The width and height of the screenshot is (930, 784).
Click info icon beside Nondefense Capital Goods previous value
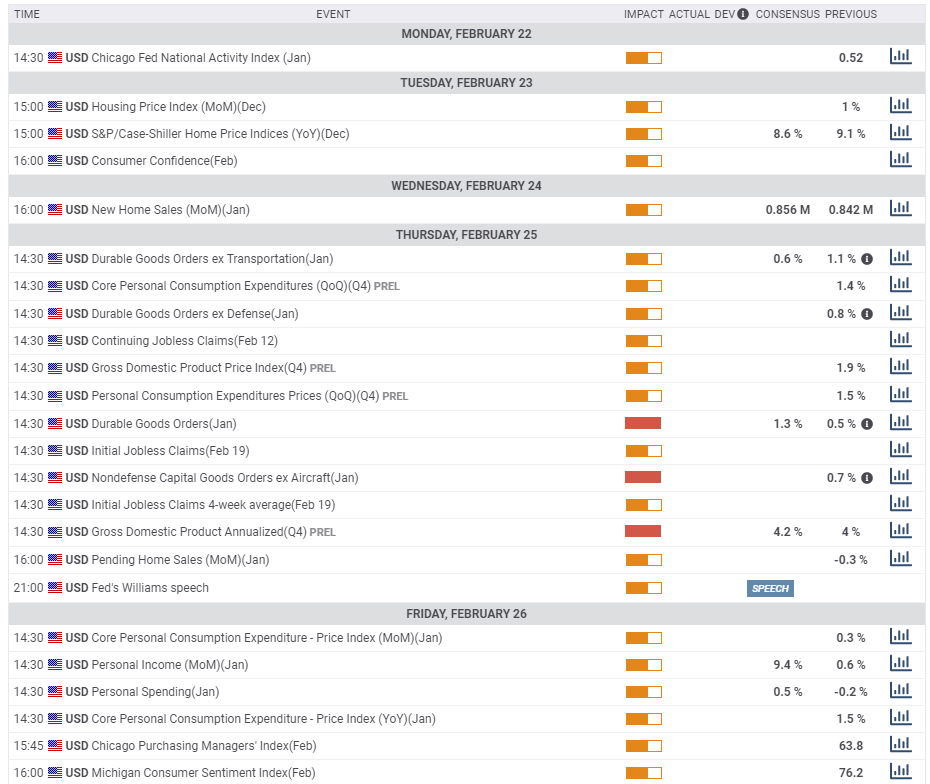867,478
